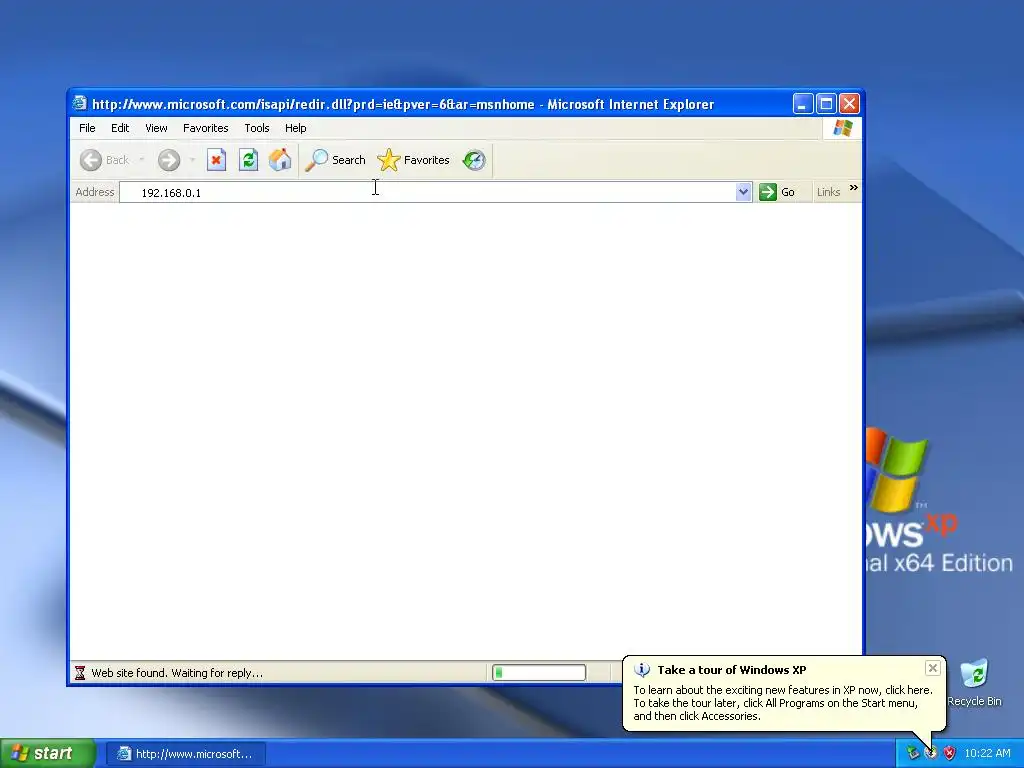Click the Windows flag logo throbber
1024x768 pixels.
[x=842, y=128]
